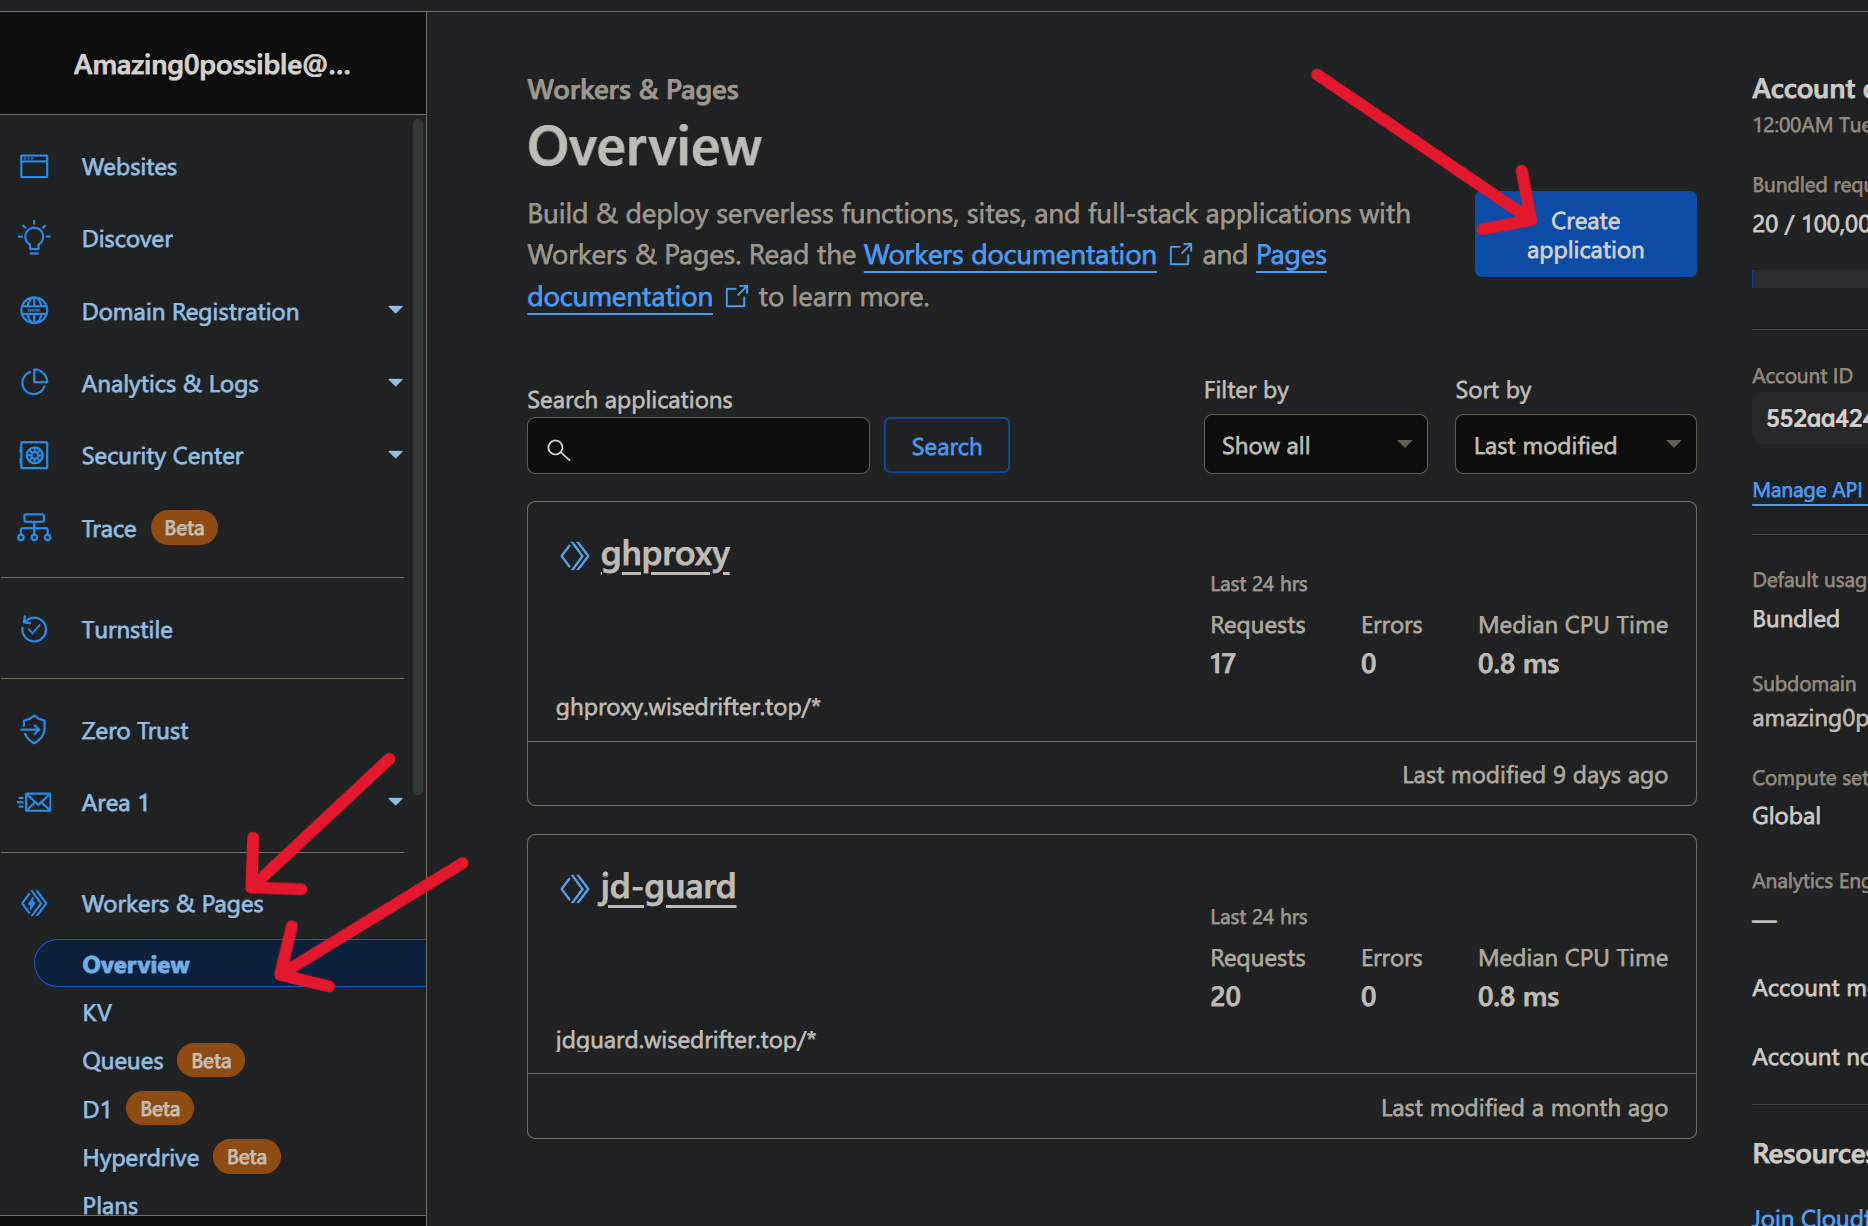This screenshot has width=1868, height=1226.
Task: Open the Sort by Last modified dropdown
Action: click(x=1575, y=444)
